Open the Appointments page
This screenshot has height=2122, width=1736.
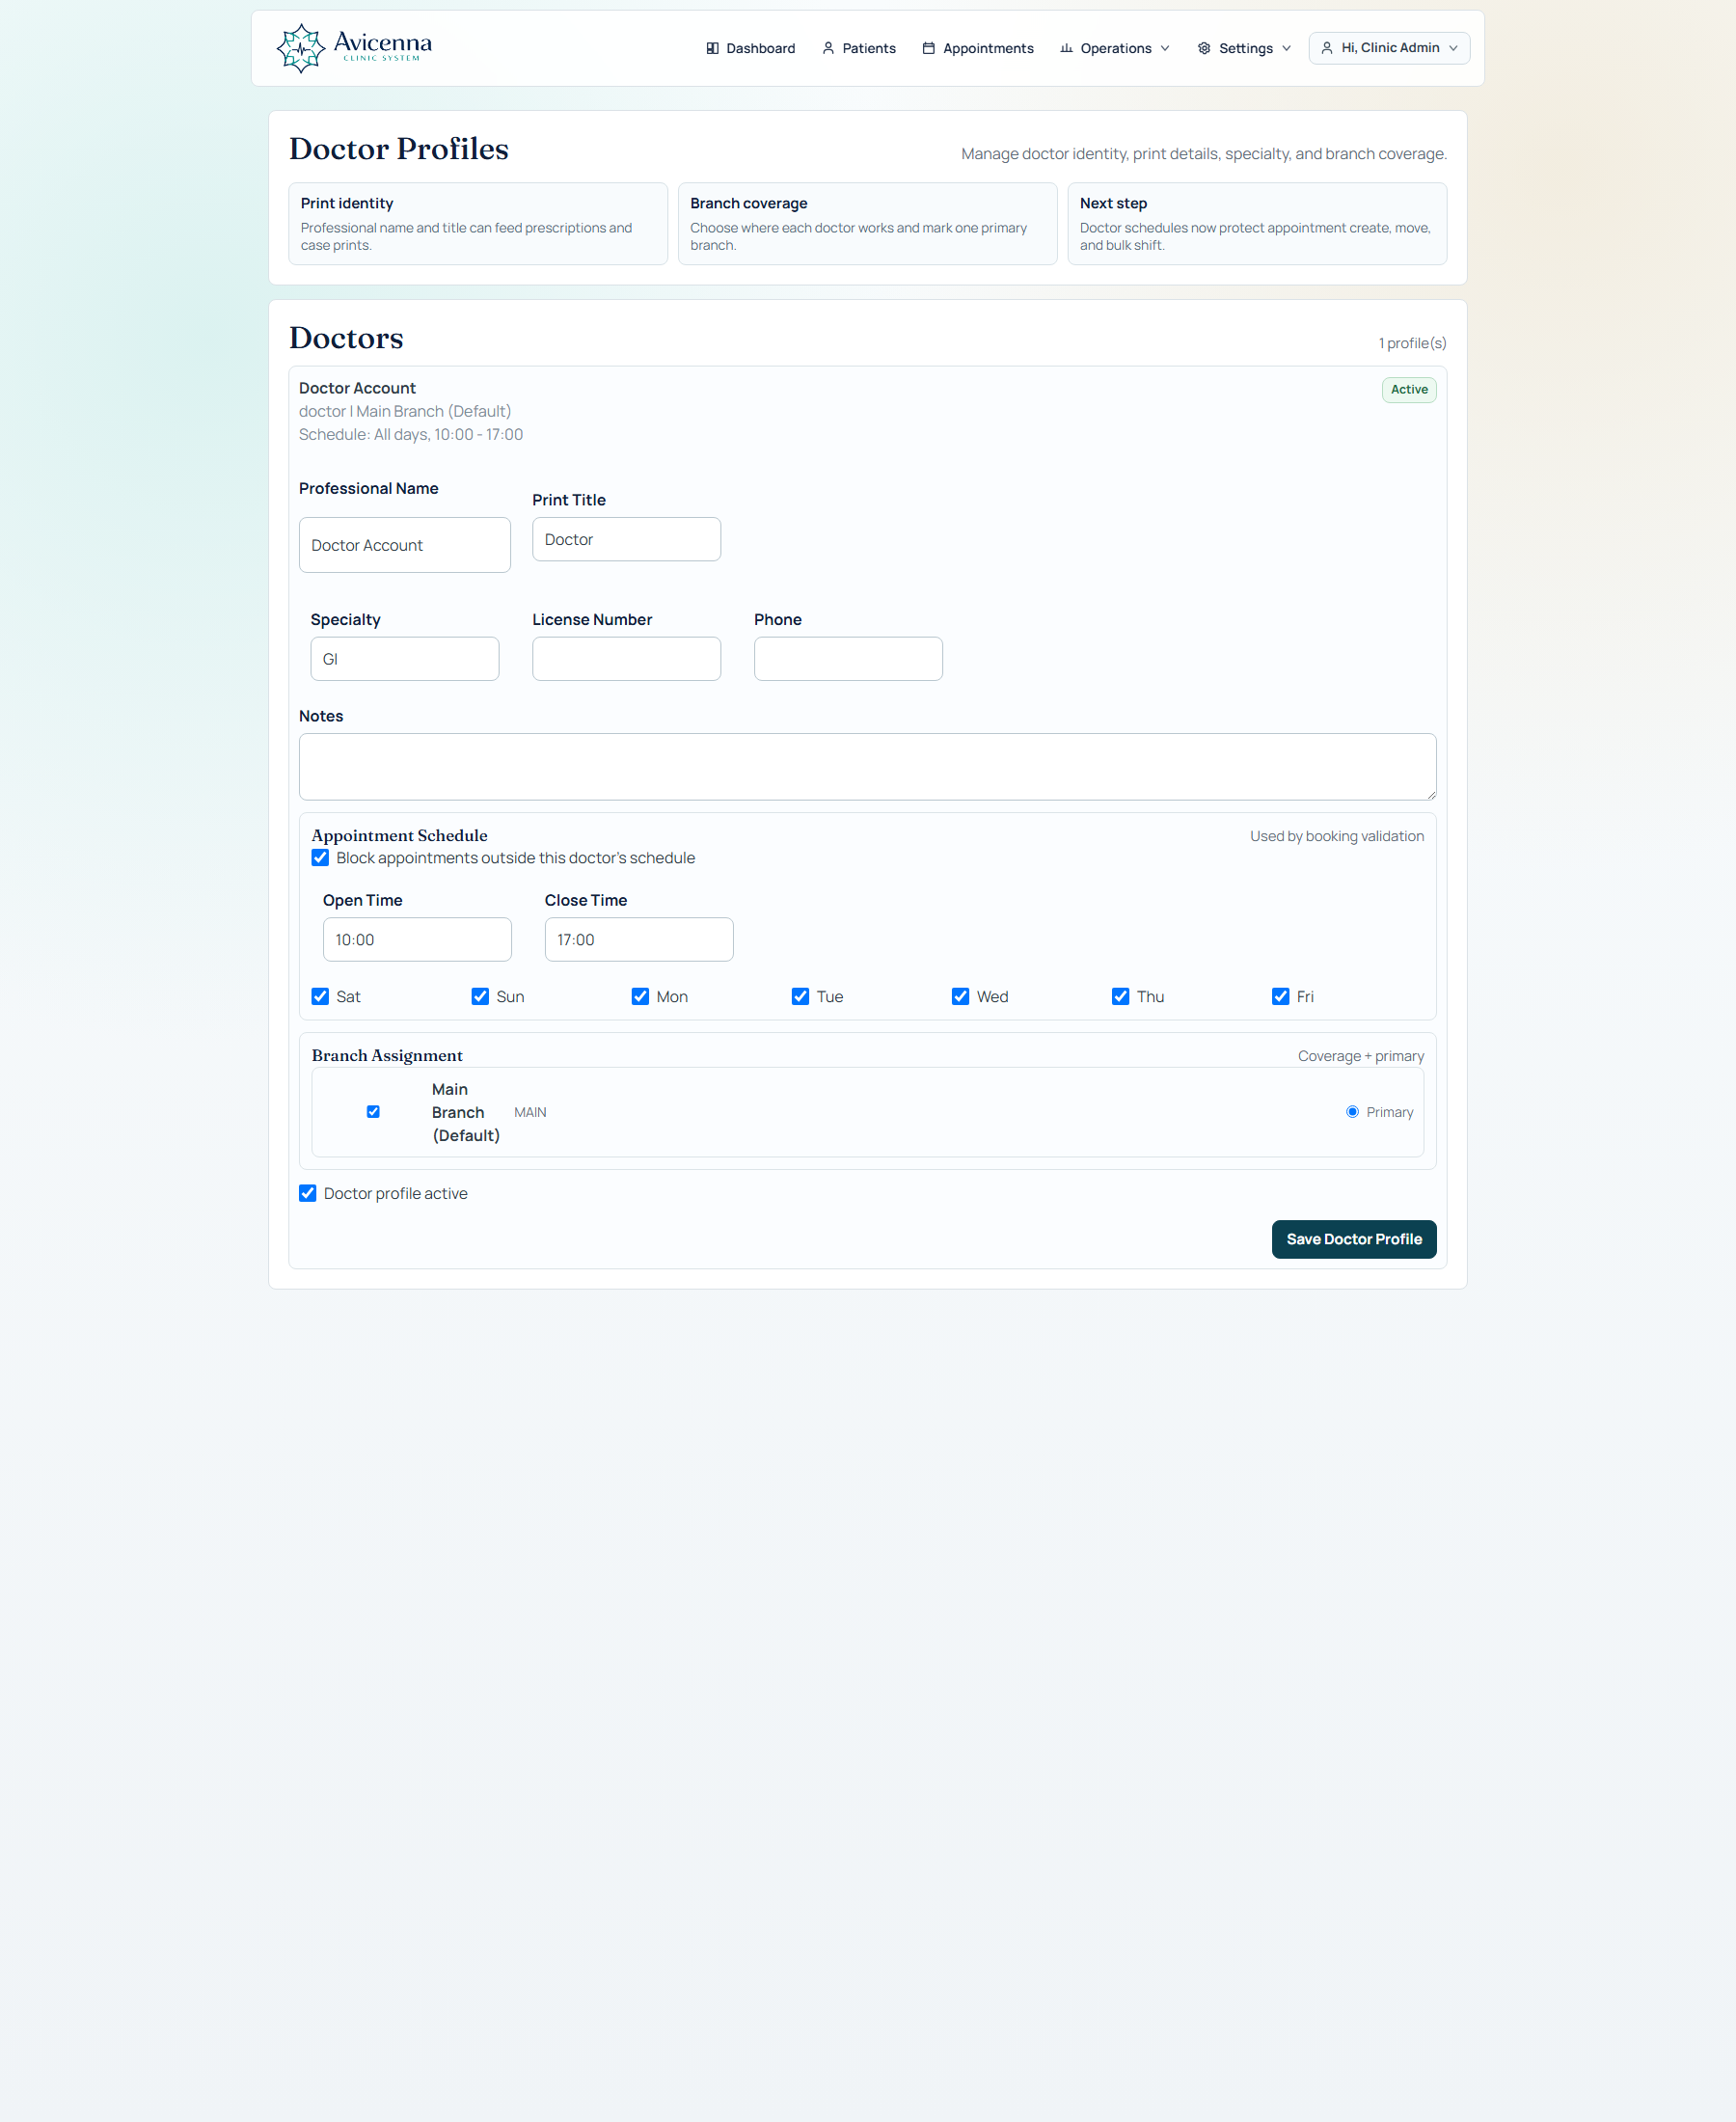[x=978, y=48]
